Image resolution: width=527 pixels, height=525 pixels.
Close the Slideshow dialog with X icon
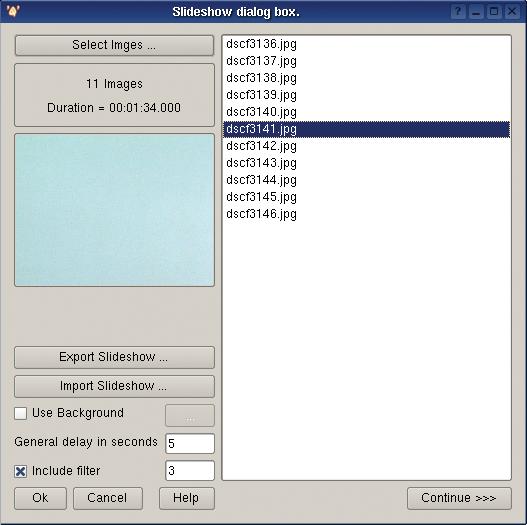[512, 12]
